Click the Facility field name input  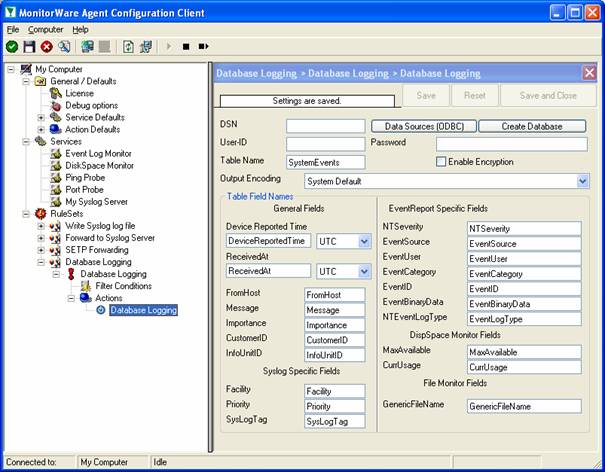[x=335, y=391]
